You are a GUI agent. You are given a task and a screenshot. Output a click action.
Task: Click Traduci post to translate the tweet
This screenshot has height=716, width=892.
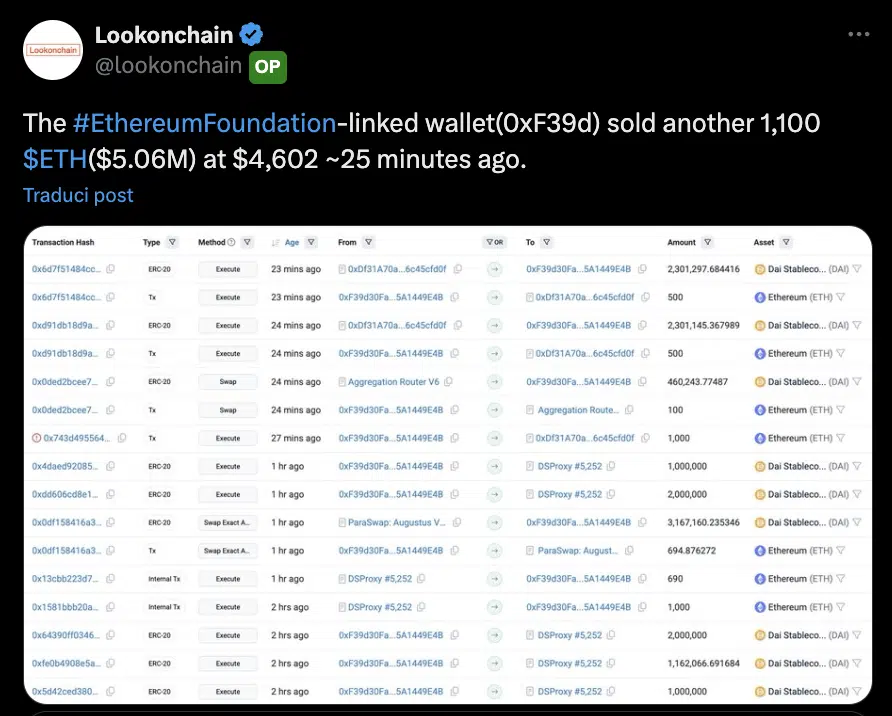click(x=78, y=195)
